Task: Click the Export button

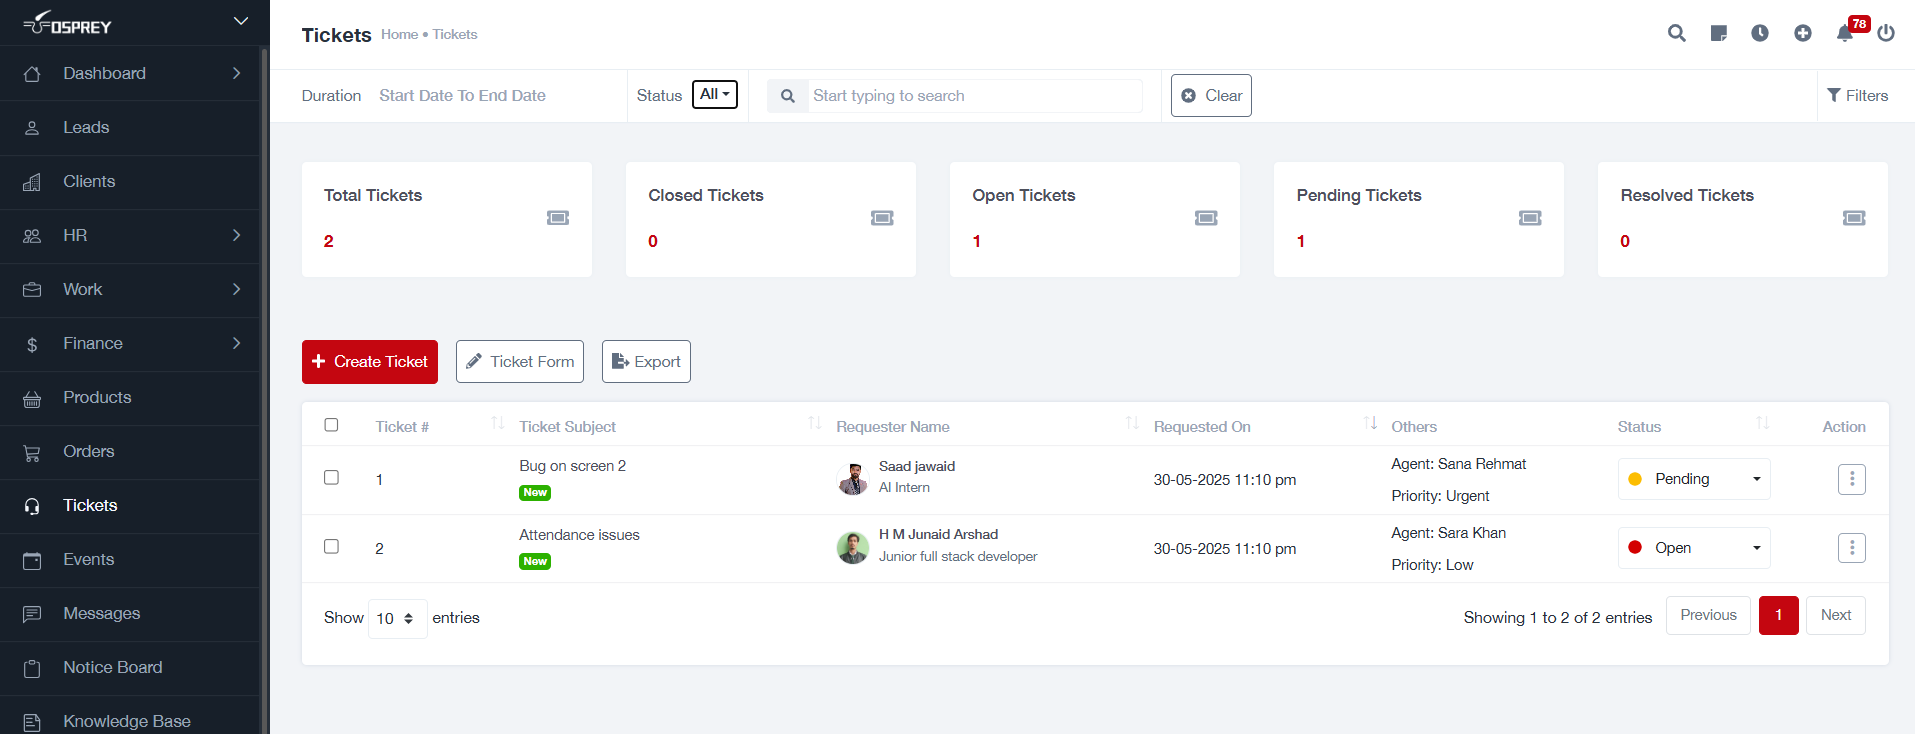Action: (646, 362)
